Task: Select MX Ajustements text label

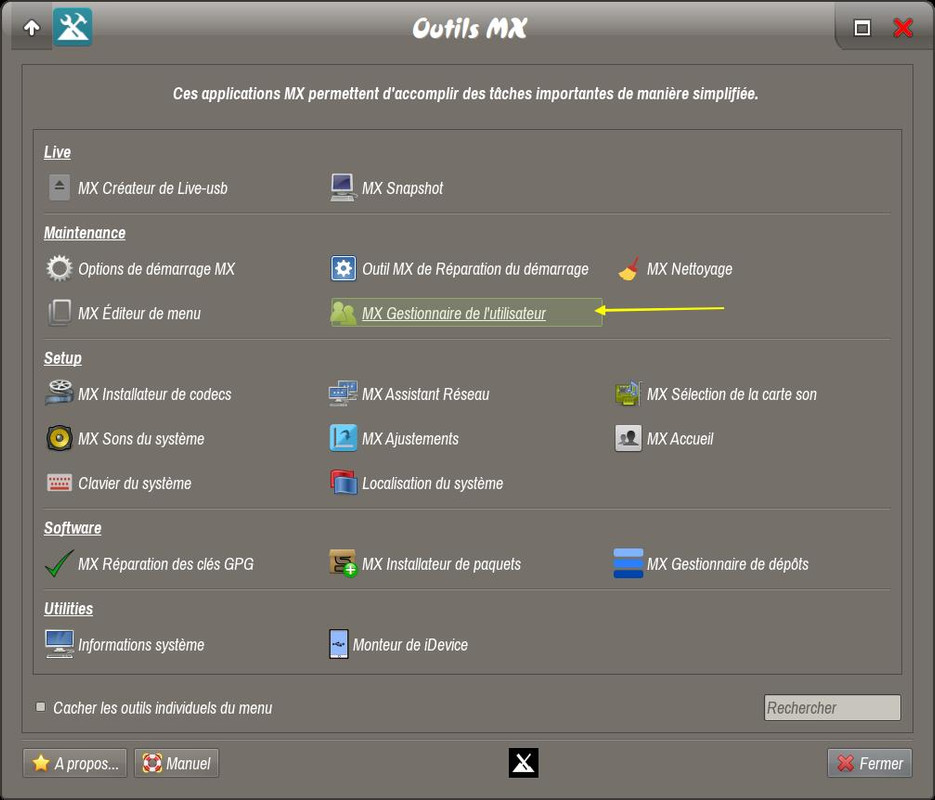Action: 410,439
